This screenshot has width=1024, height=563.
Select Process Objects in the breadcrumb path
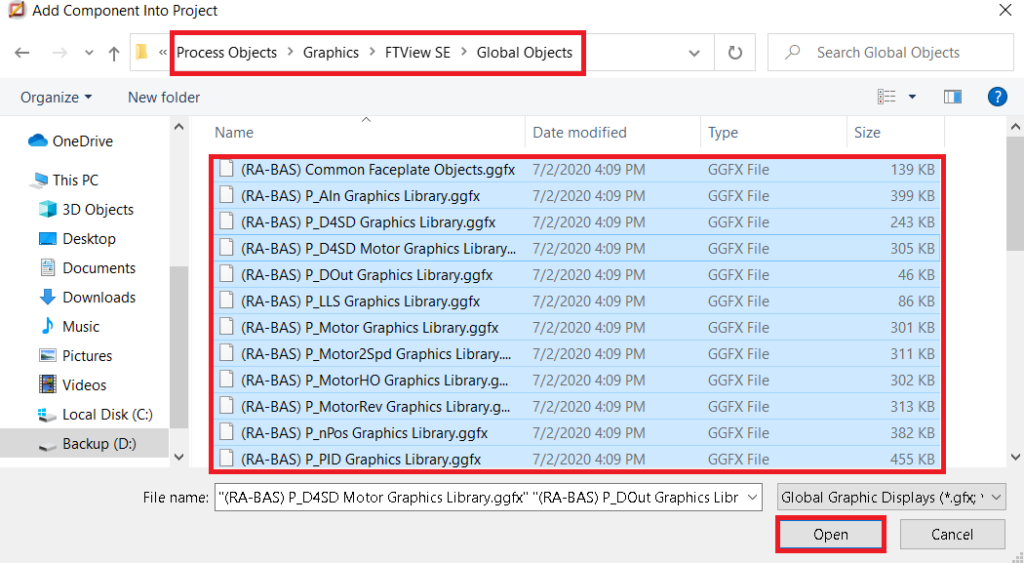click(x=227, y=52)
